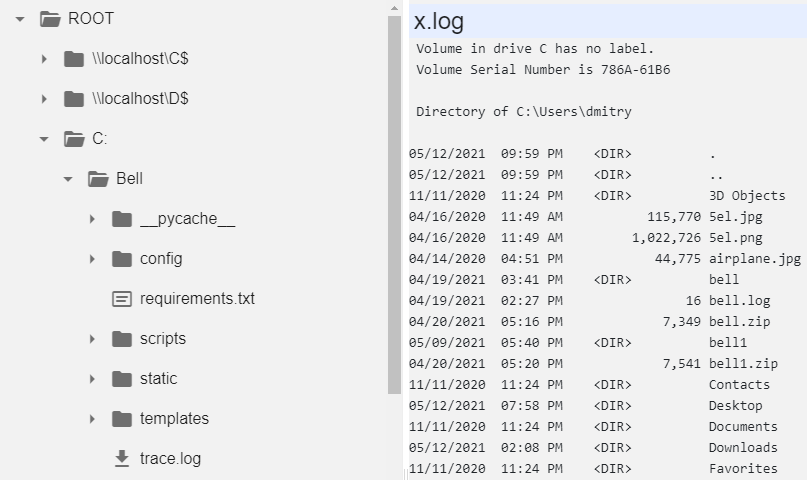Click the Bell open-folder icon

point(98,179)
